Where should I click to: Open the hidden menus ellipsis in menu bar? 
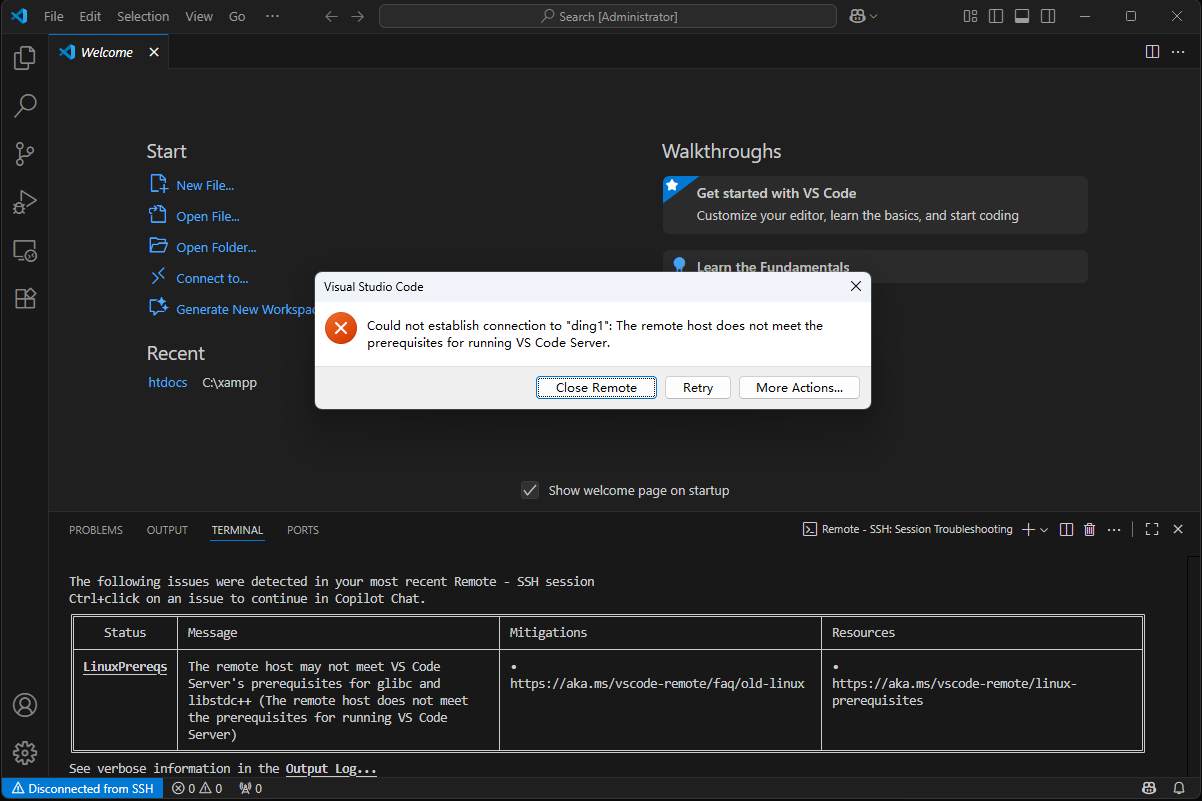272,16
